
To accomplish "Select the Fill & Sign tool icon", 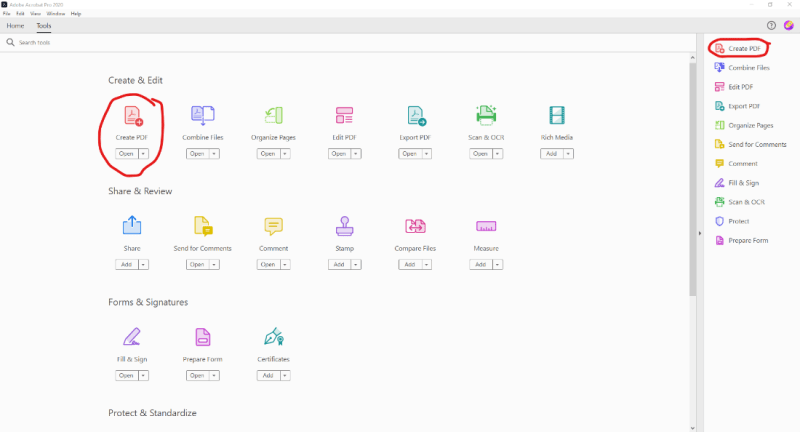I will coord(132,337).
